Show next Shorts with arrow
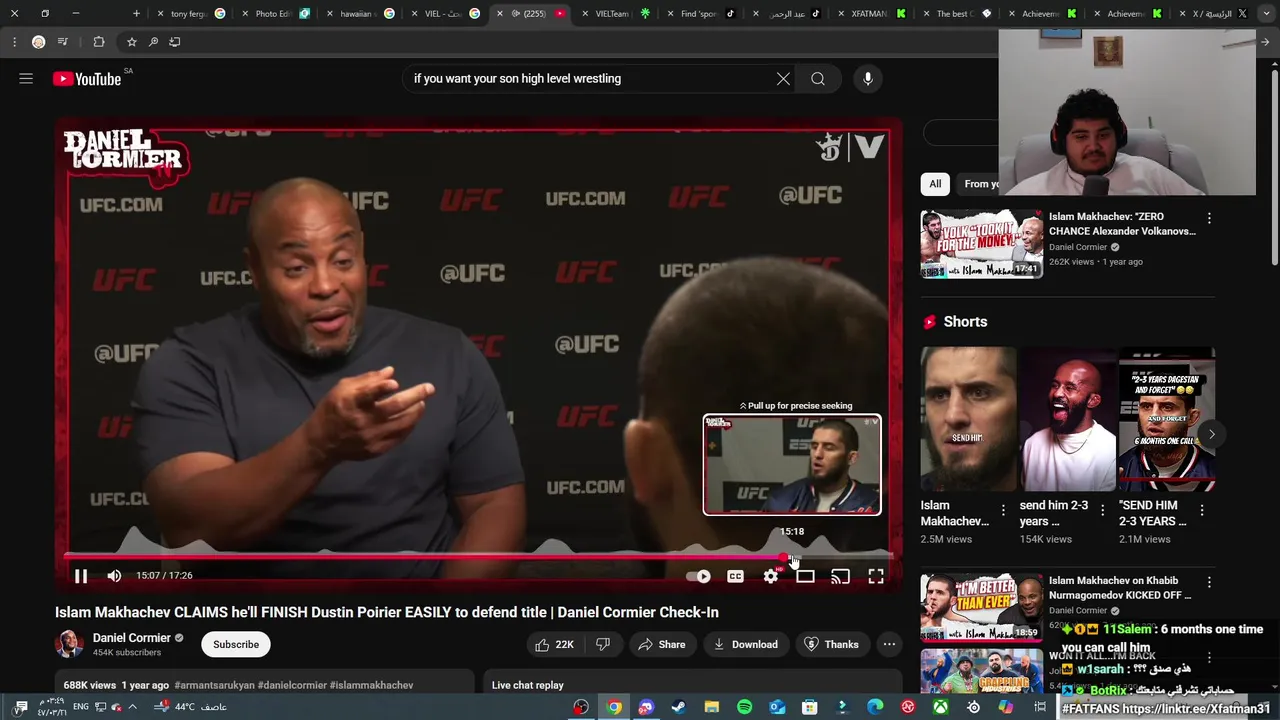1280x720 pixels. click(1211, 434)
